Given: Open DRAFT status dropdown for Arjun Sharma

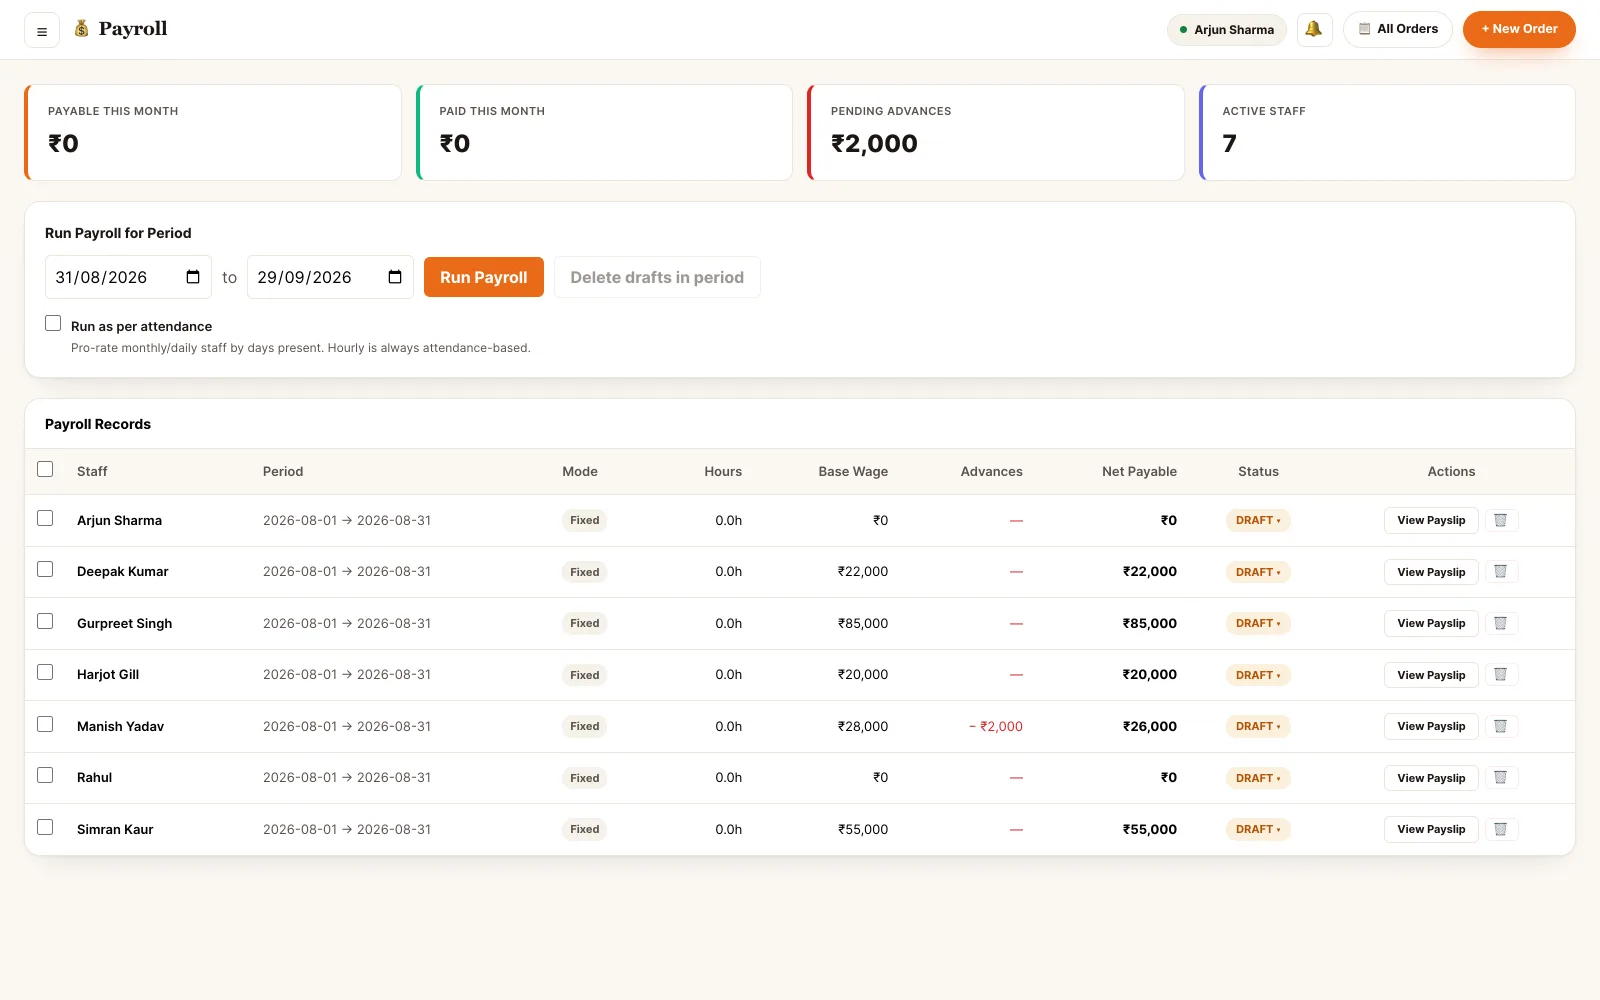Looking at the screenshot, I should pyautogui.click(x=1258, y=520).
